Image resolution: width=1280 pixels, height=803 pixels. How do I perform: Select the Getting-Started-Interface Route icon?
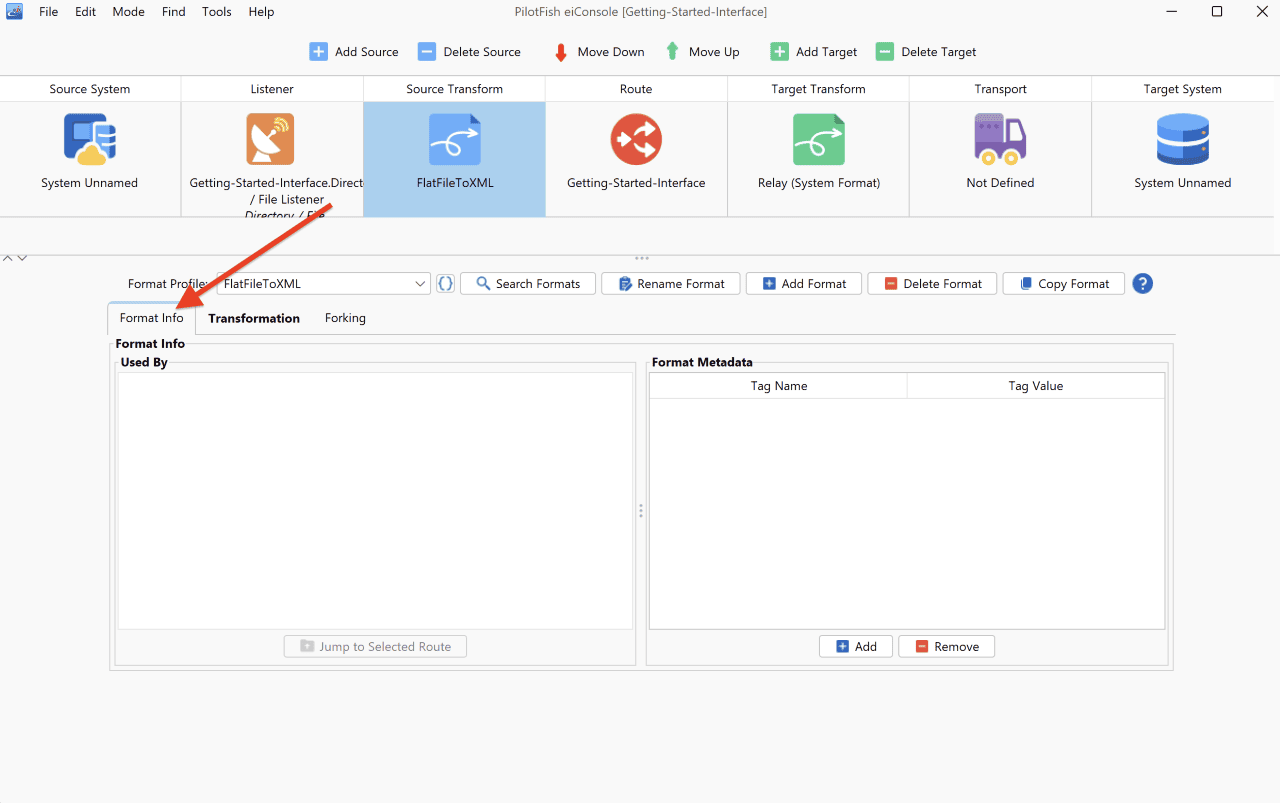click(x=636, y=139)
